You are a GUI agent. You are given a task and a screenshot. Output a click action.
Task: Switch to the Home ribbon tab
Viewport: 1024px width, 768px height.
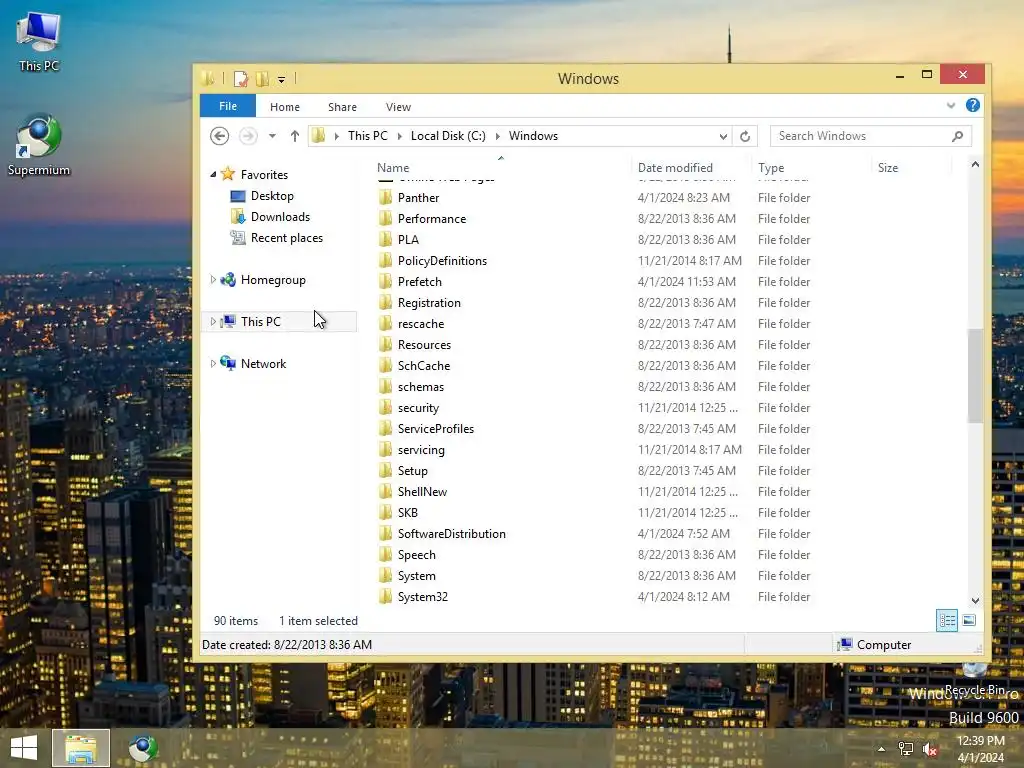click(x=285, y=106)
